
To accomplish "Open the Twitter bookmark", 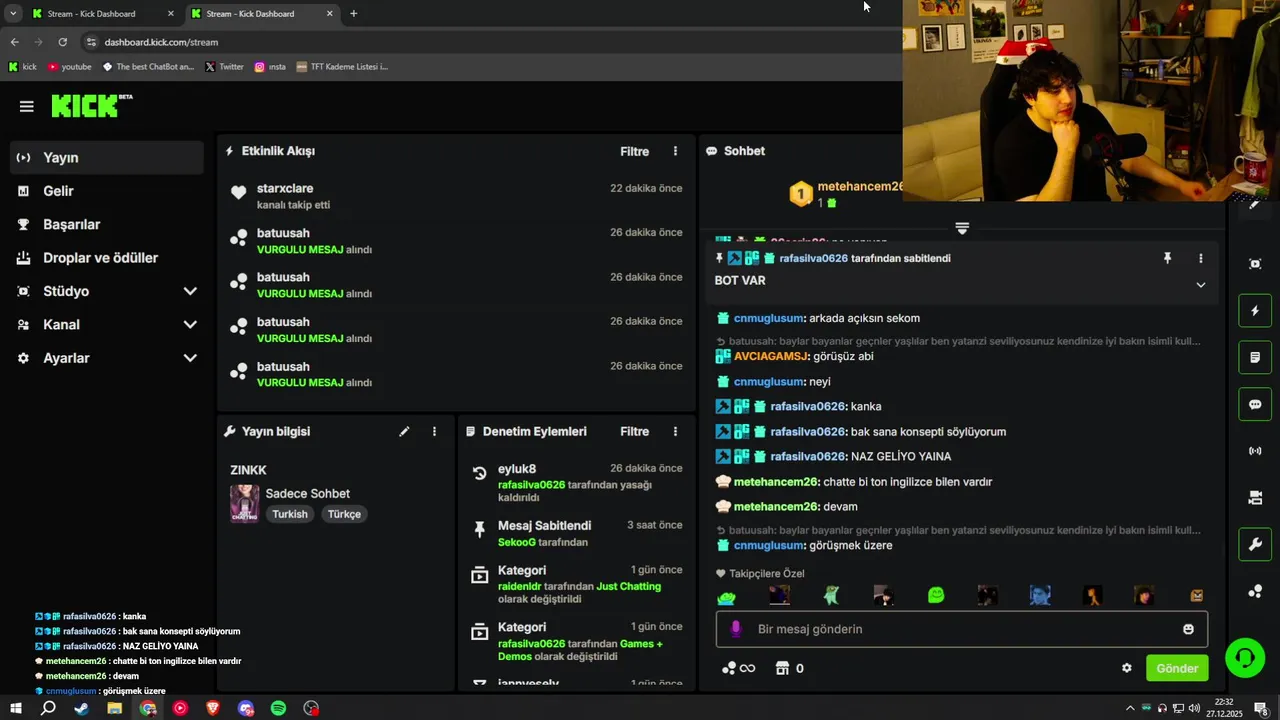I will (224, 67).
